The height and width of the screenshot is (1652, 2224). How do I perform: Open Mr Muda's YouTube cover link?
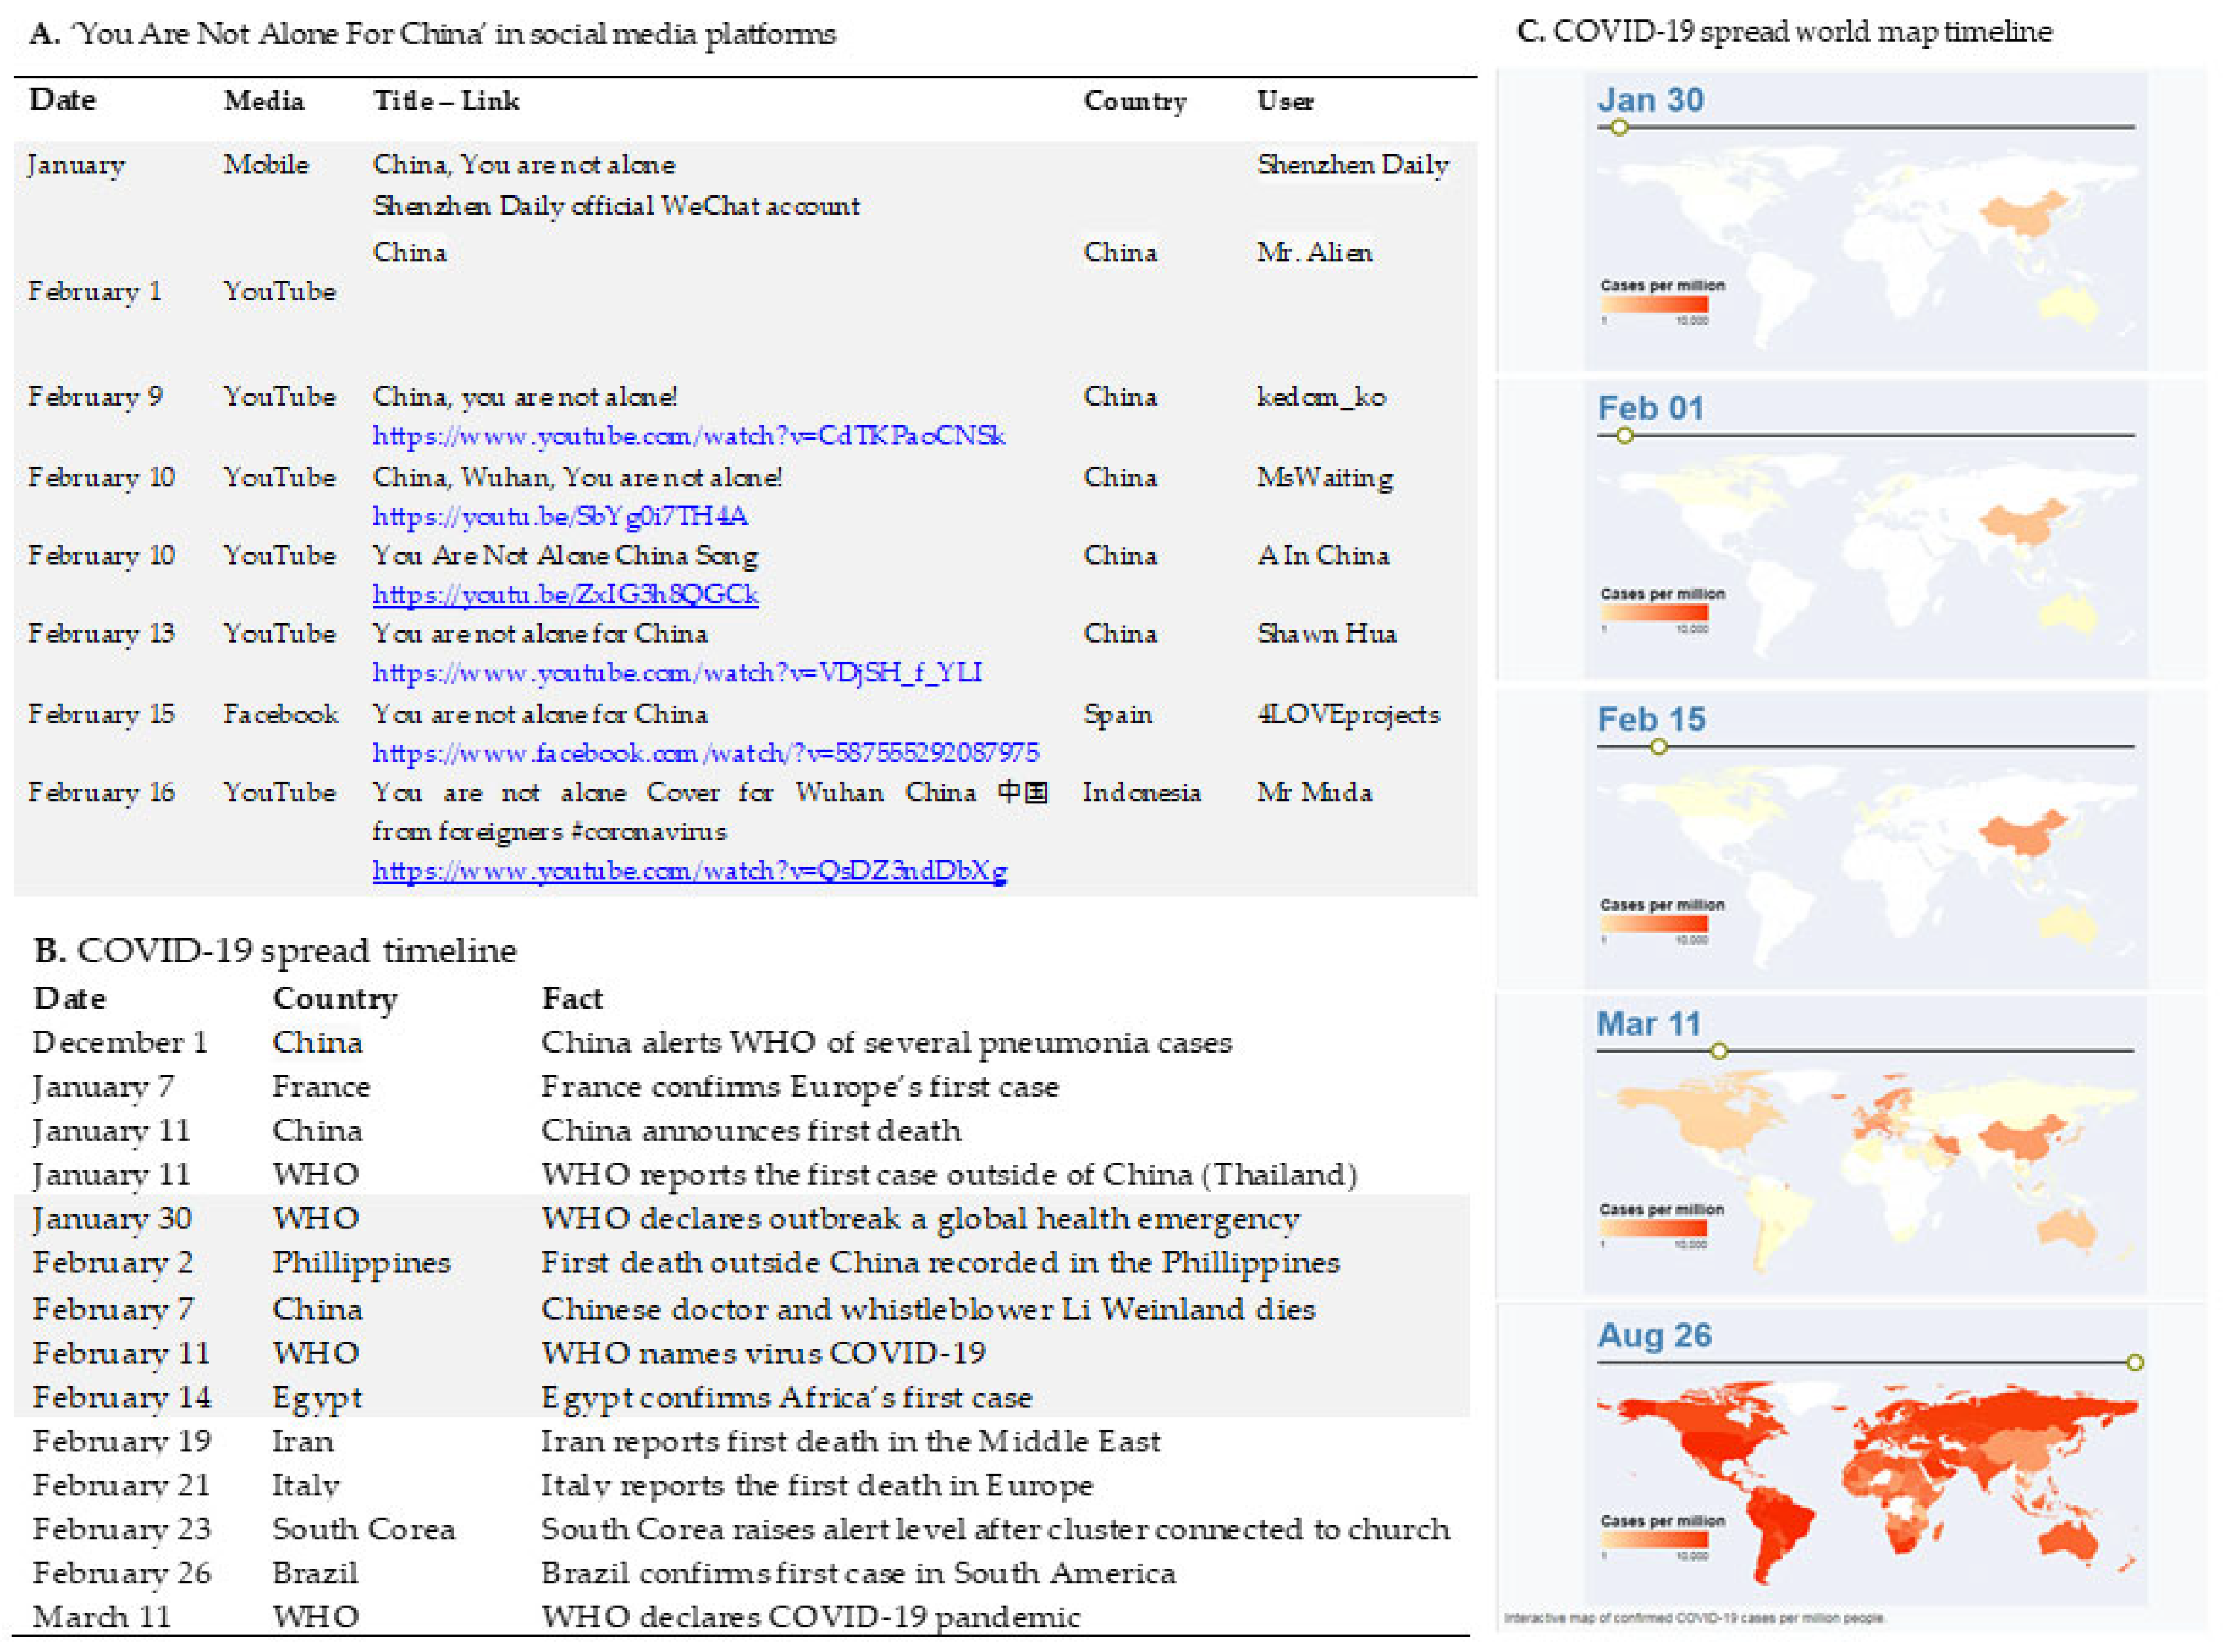click(x=689, y=870)
